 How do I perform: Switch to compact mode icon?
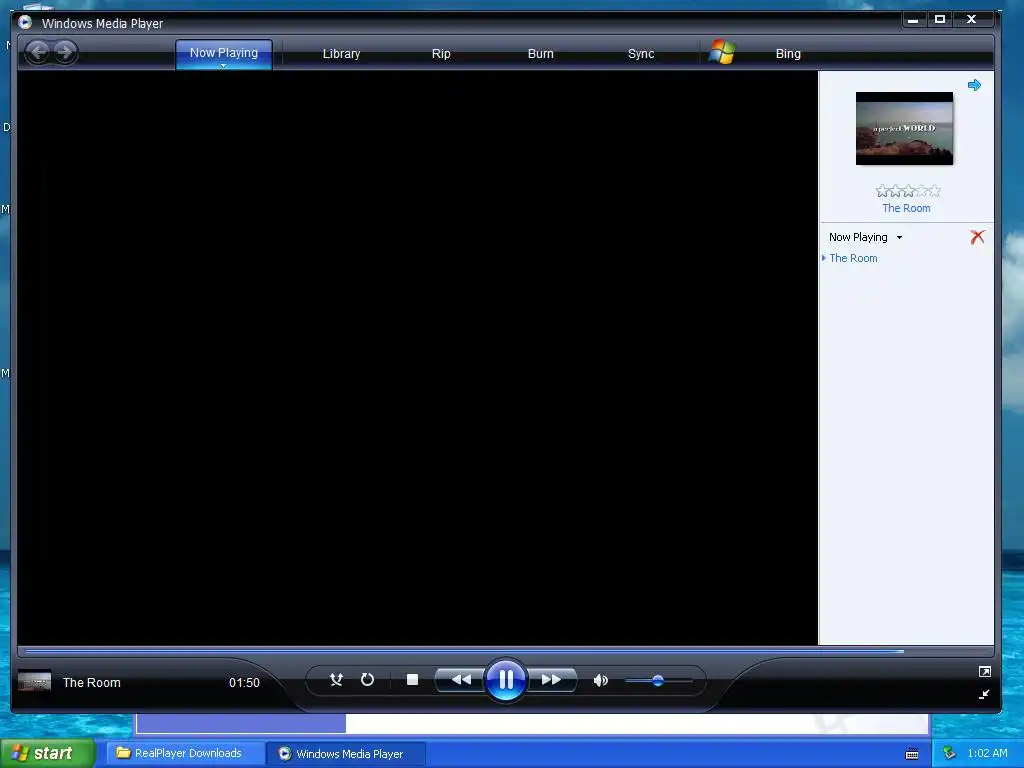984,694
